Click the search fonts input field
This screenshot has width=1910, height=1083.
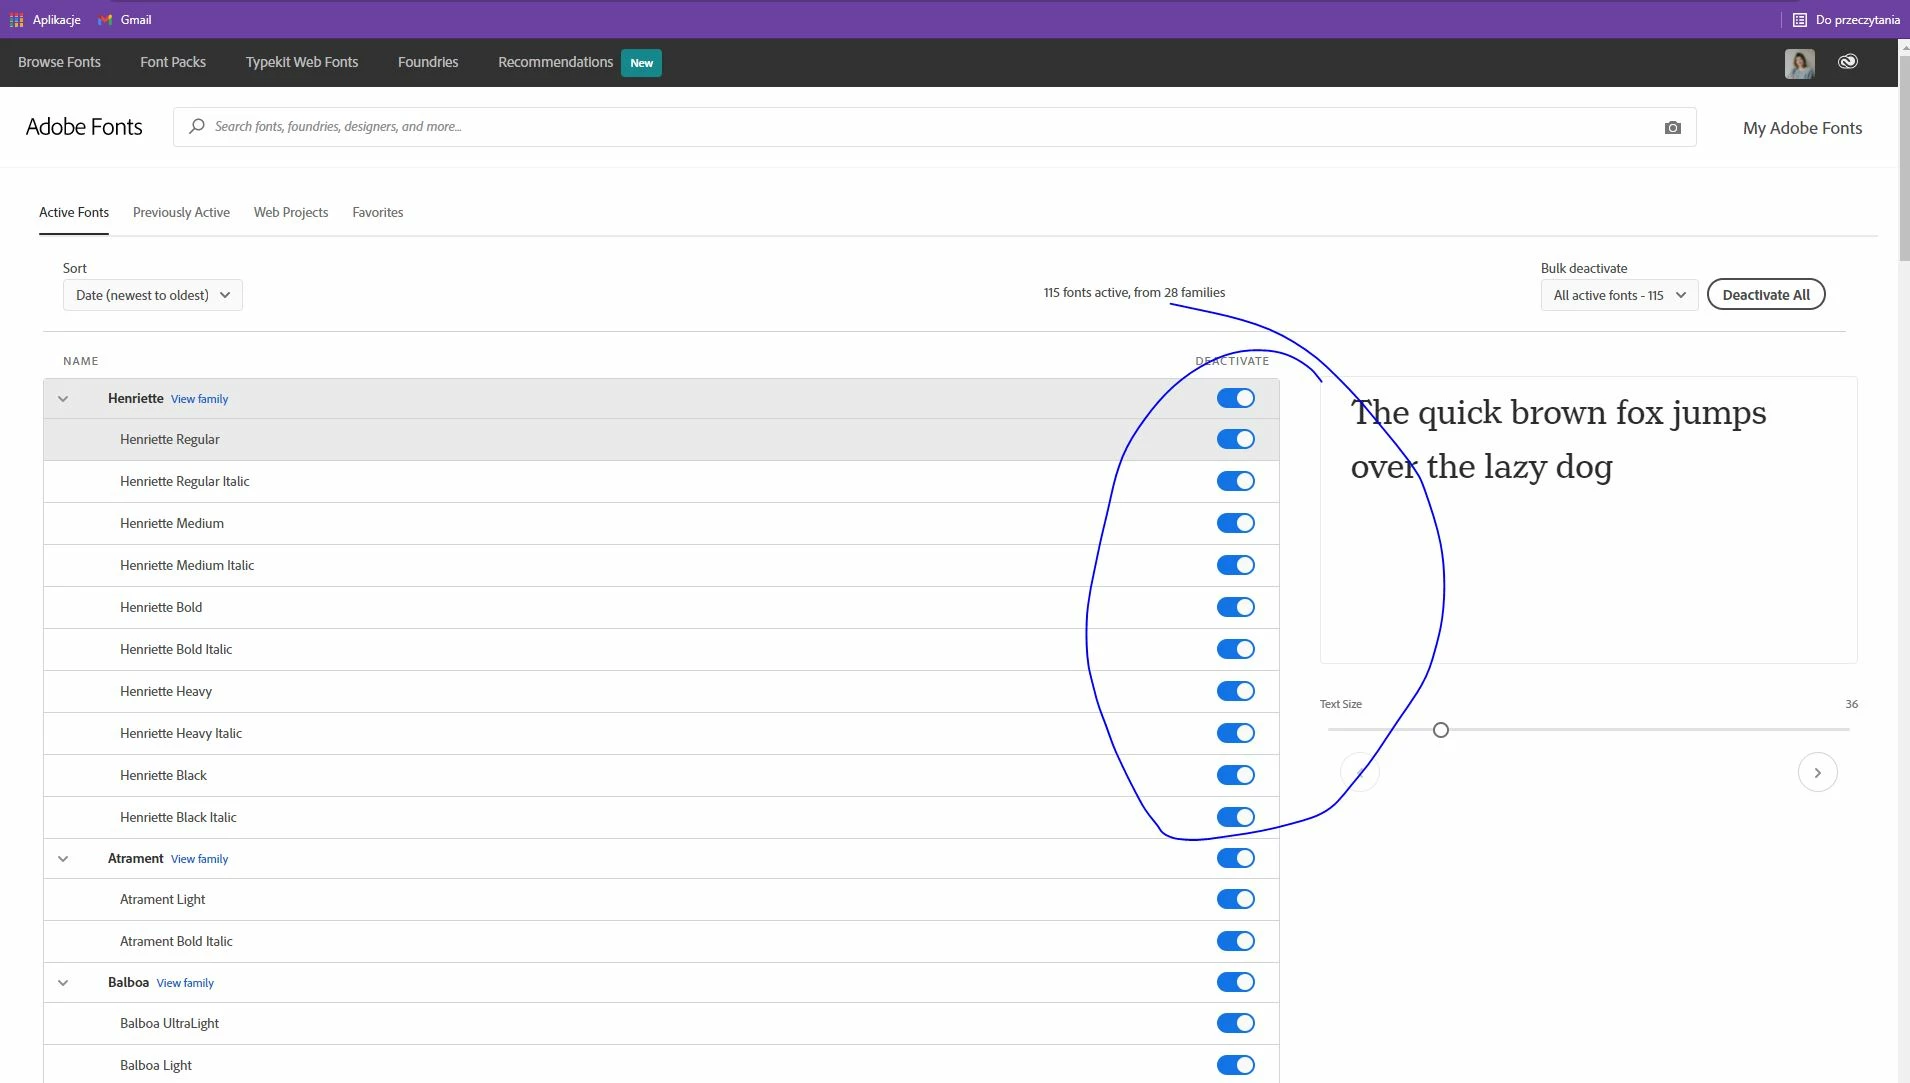(934, 127)
